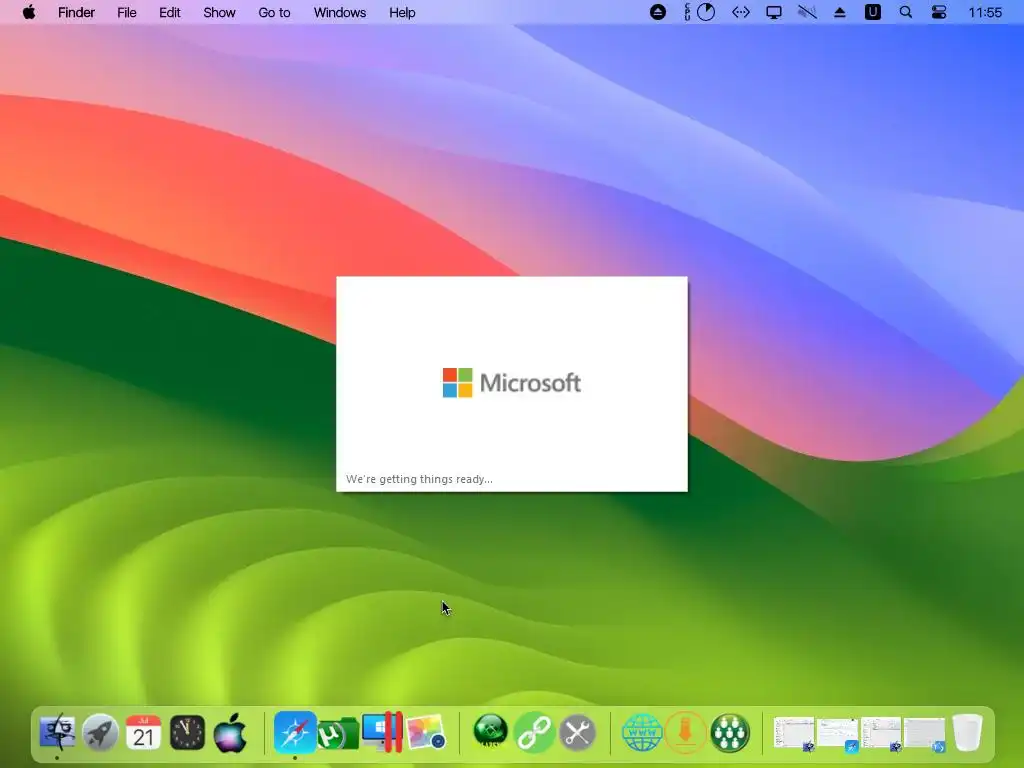Screen dimensions: 1024x768
Task: Open the File menu
Action: (127, 12)
